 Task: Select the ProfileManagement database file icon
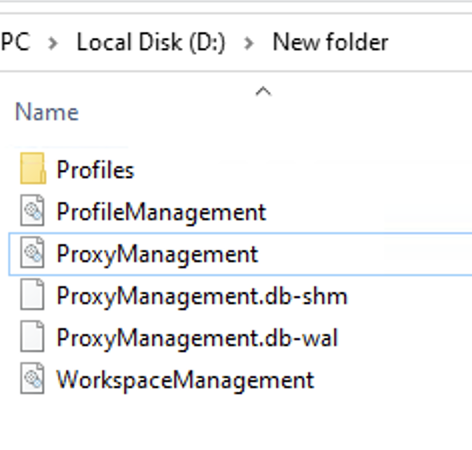pos(32,210)
